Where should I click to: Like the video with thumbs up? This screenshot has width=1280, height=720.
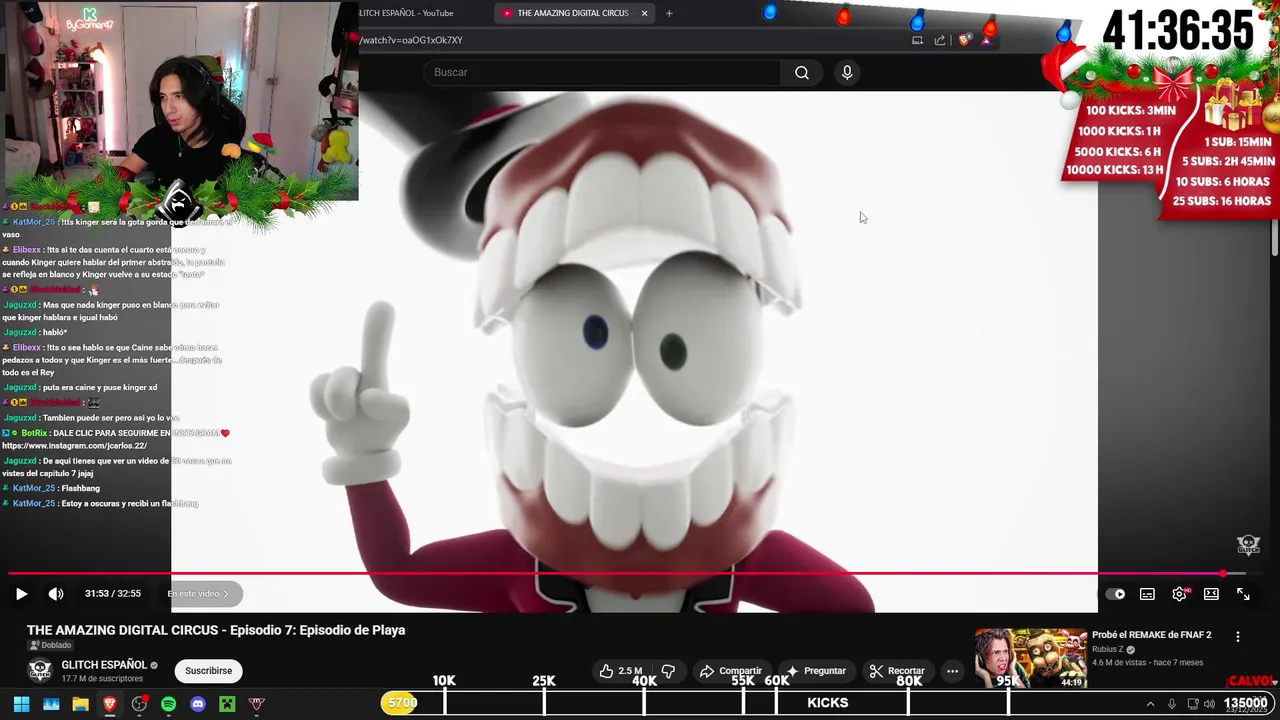click(x=621, y=671)
